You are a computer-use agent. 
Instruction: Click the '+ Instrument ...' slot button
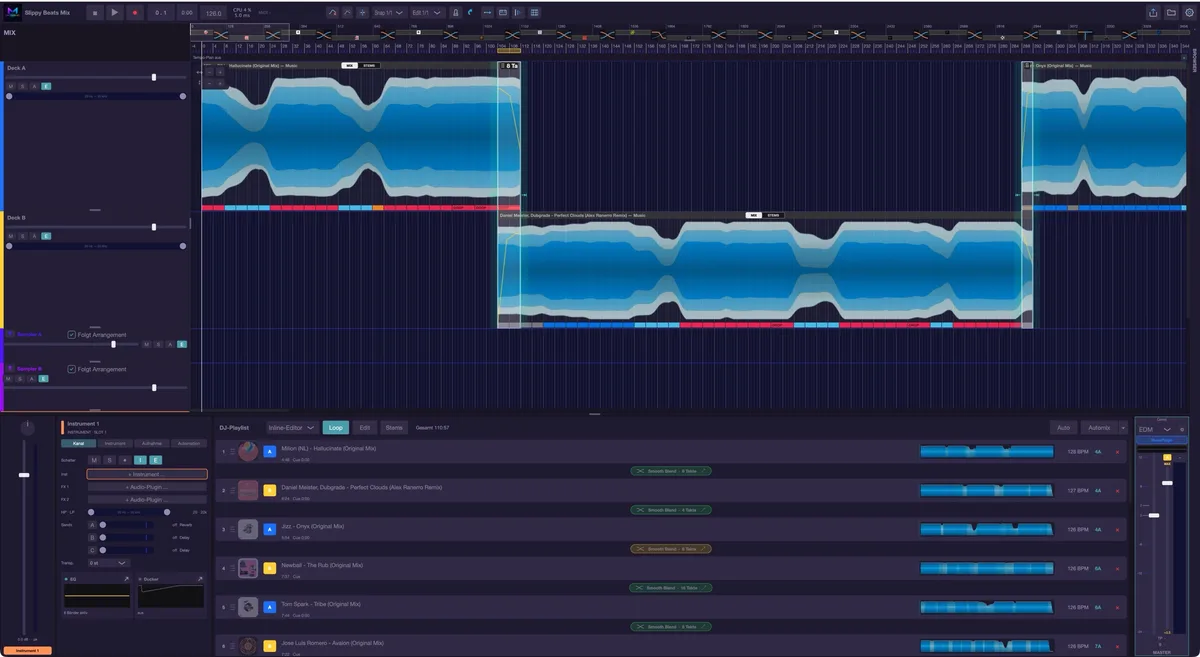point(147,474)
